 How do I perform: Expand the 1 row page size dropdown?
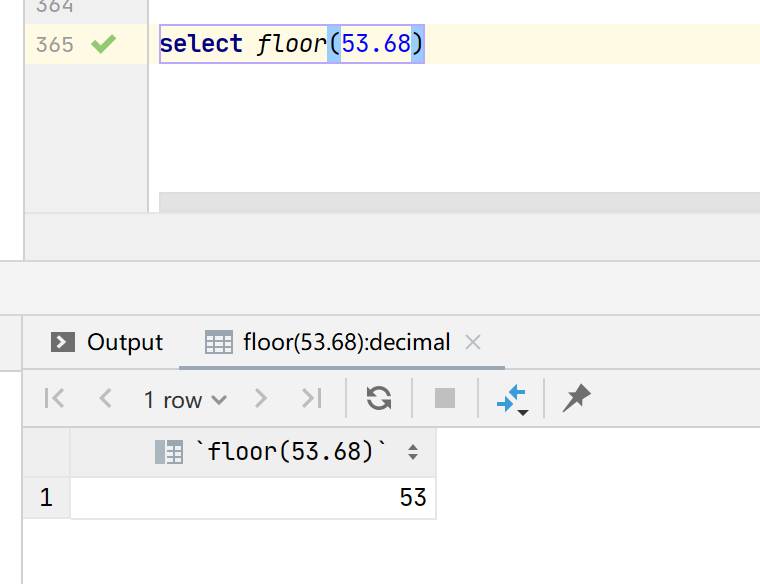(185, 400)
